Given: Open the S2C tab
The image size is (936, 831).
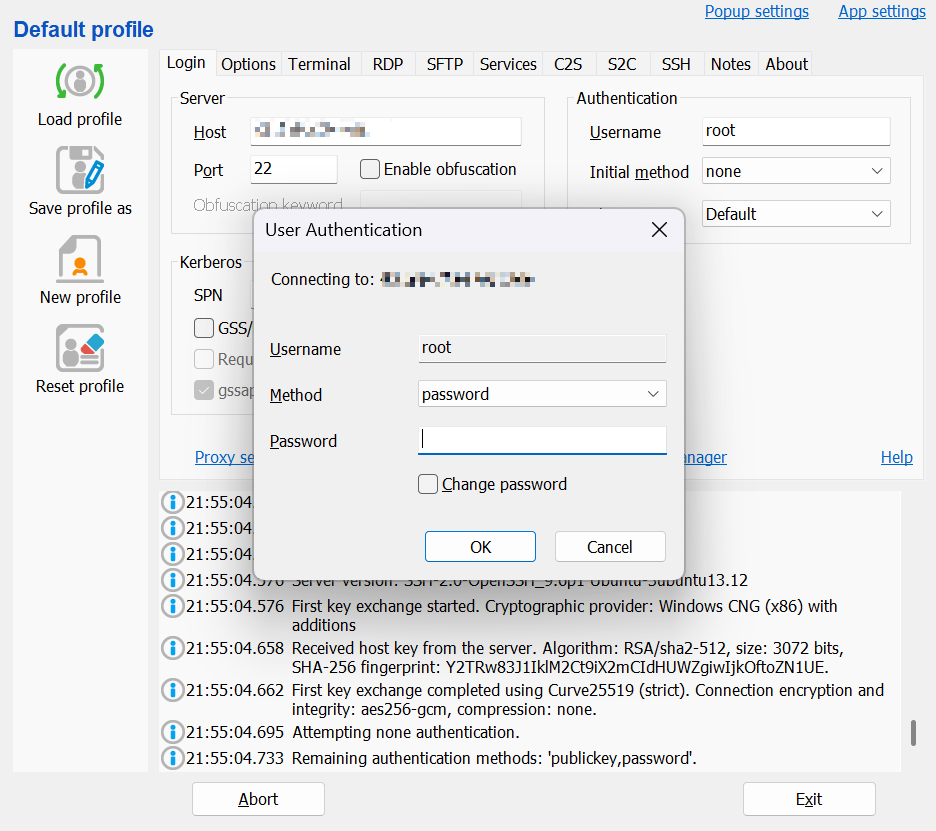Looking at the screenshot, I should click(x=622, y=64).
